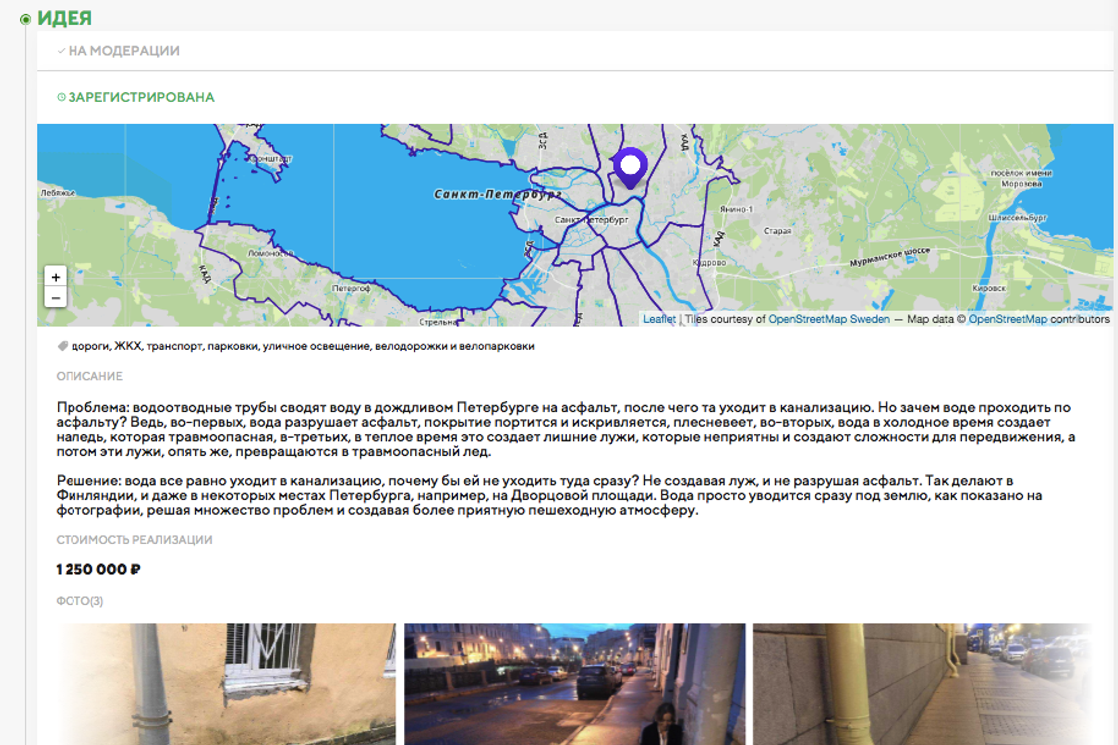Click the checkmark icon by НА МОДЕРАЦИИ
The height and width of the screenshot is (745, 1118).
click(x=61, y=51)
